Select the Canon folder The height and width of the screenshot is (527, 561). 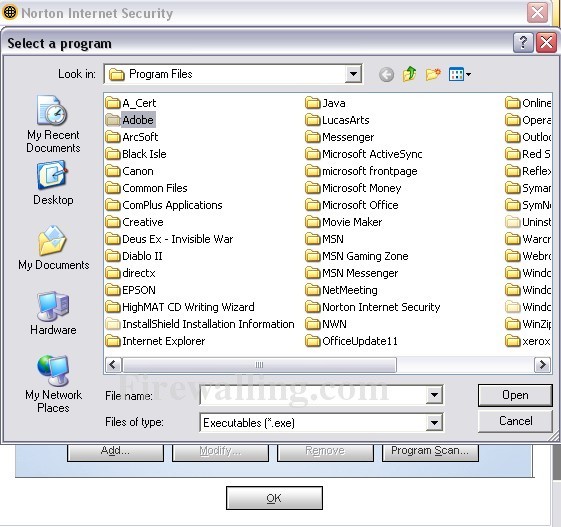[130, 171]
